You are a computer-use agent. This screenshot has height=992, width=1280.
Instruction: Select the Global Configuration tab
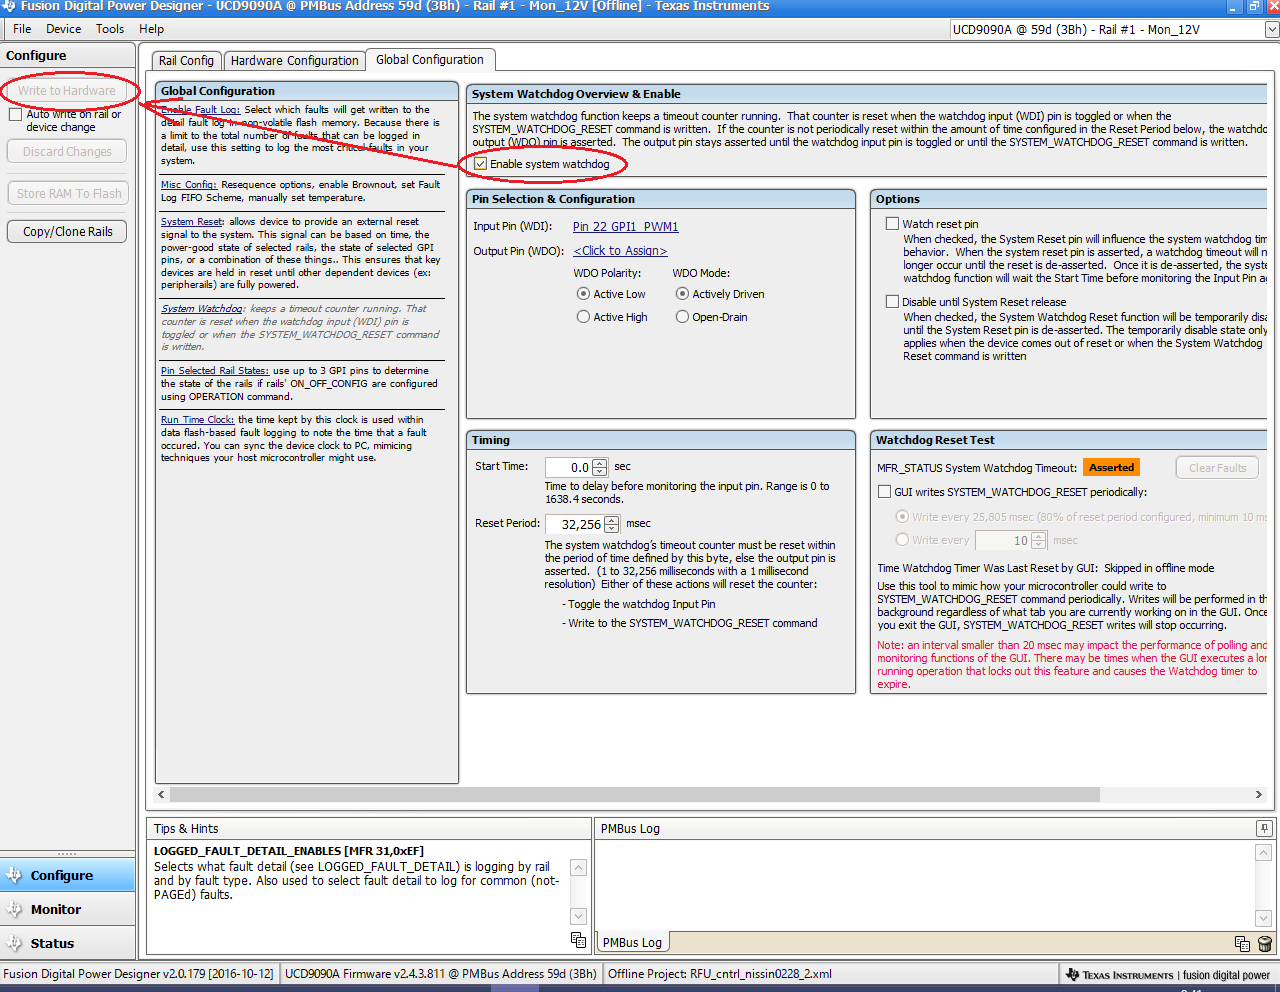[430, 60]
